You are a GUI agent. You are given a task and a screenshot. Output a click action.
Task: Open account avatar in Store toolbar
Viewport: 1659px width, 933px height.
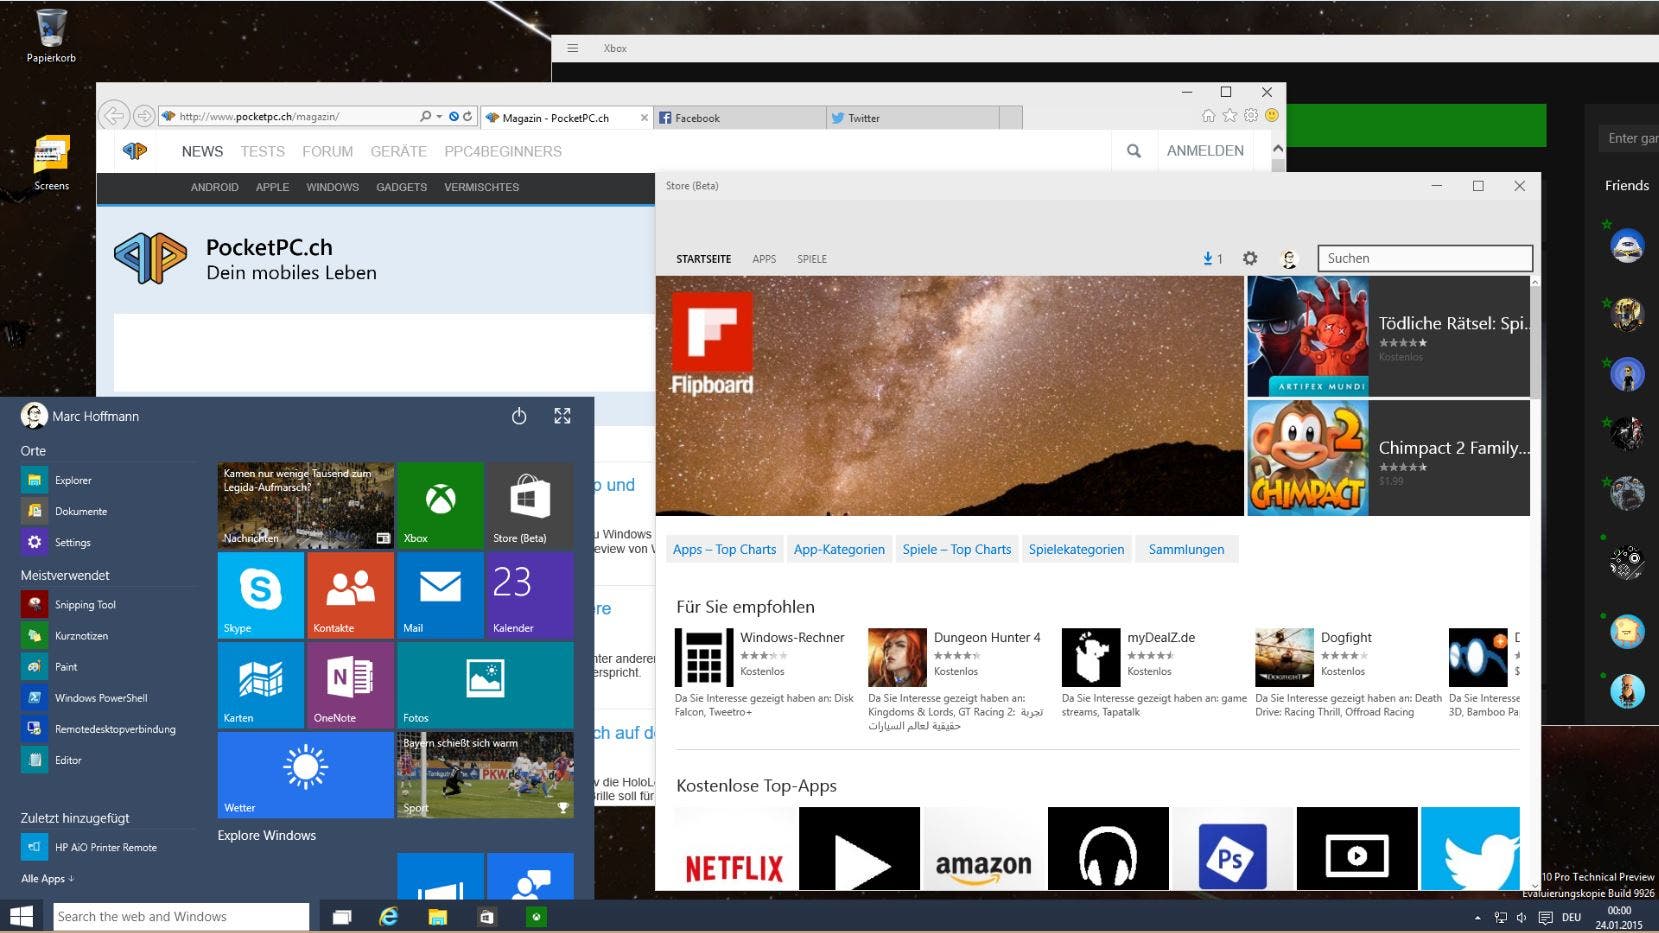(1289, 259)
